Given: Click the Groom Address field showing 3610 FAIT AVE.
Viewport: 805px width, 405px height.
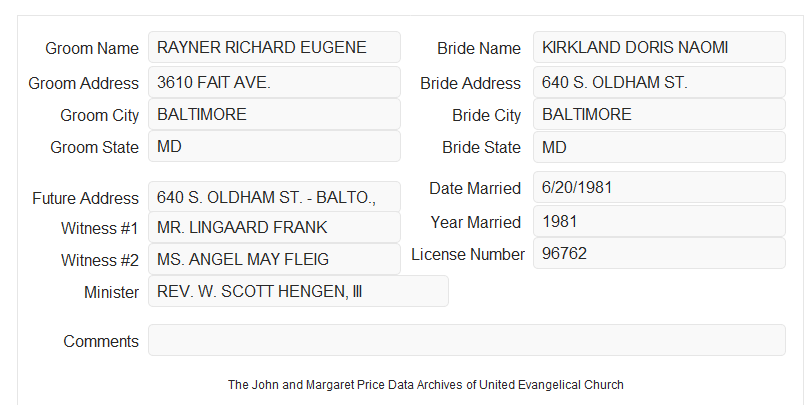Looking at the screenshot, I should [274, 82].
